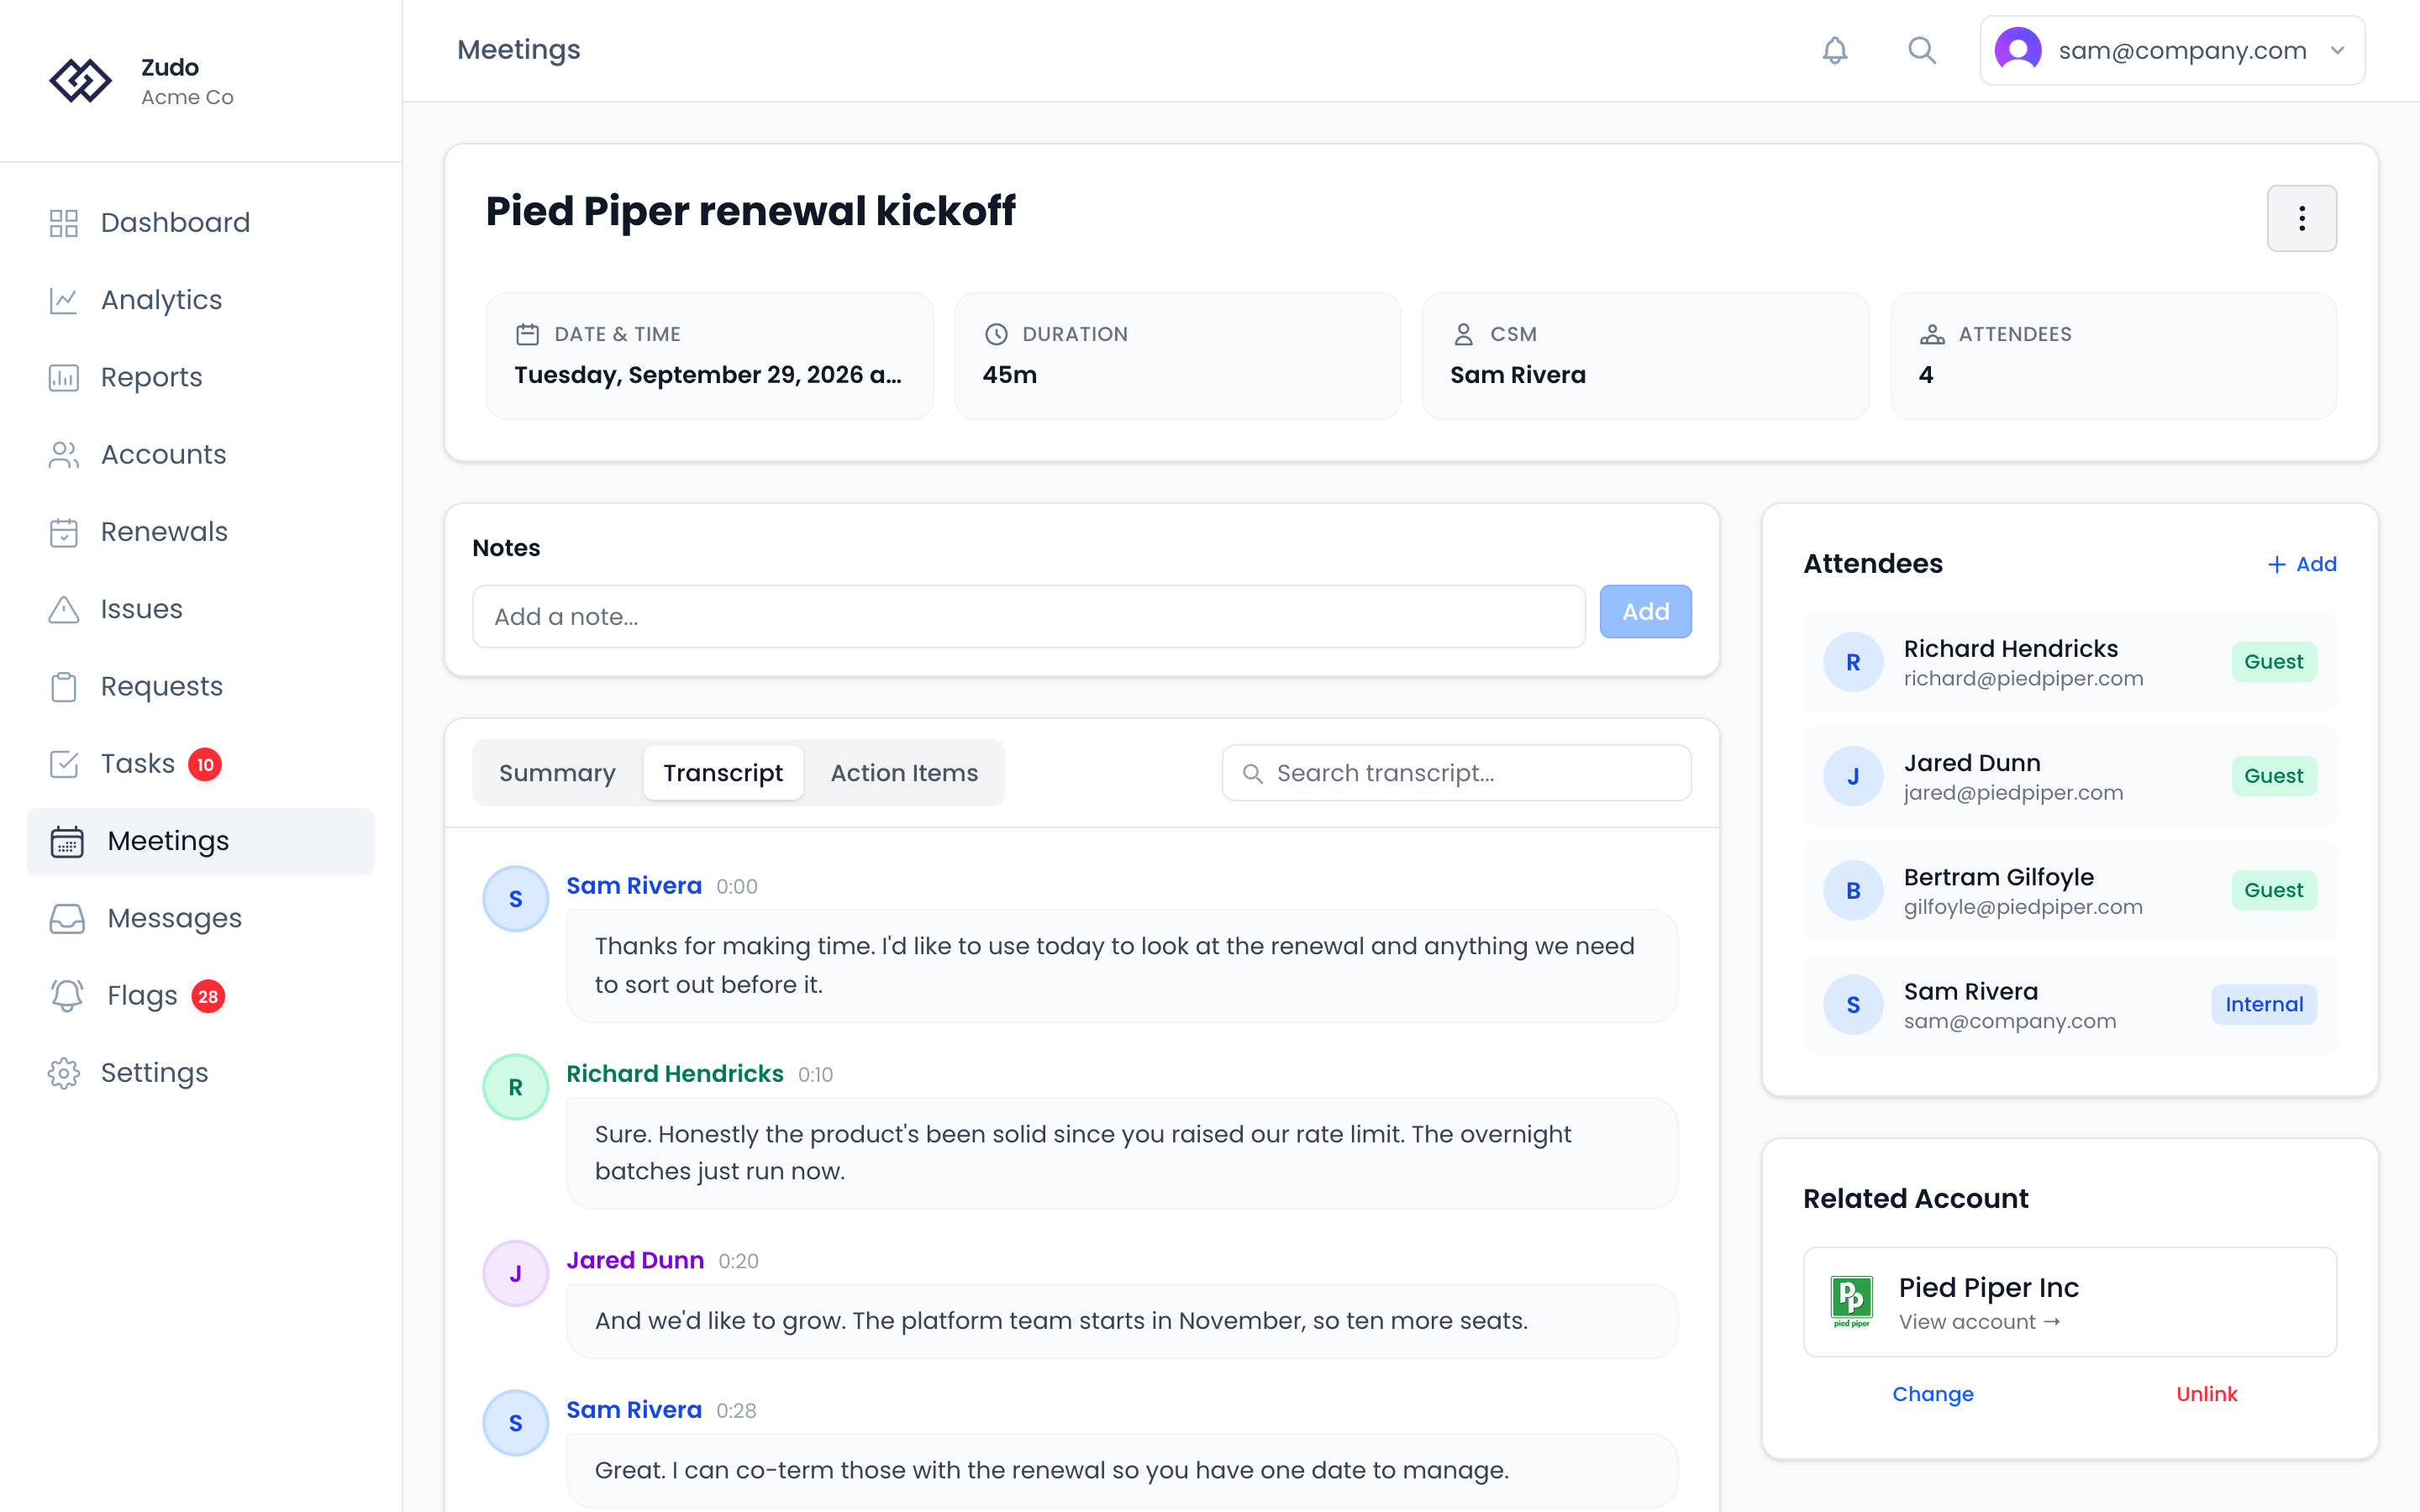2420x1512 pixels.
Task: Click the Guest badge for Jared Dunn
Action: pos(2273,776)
